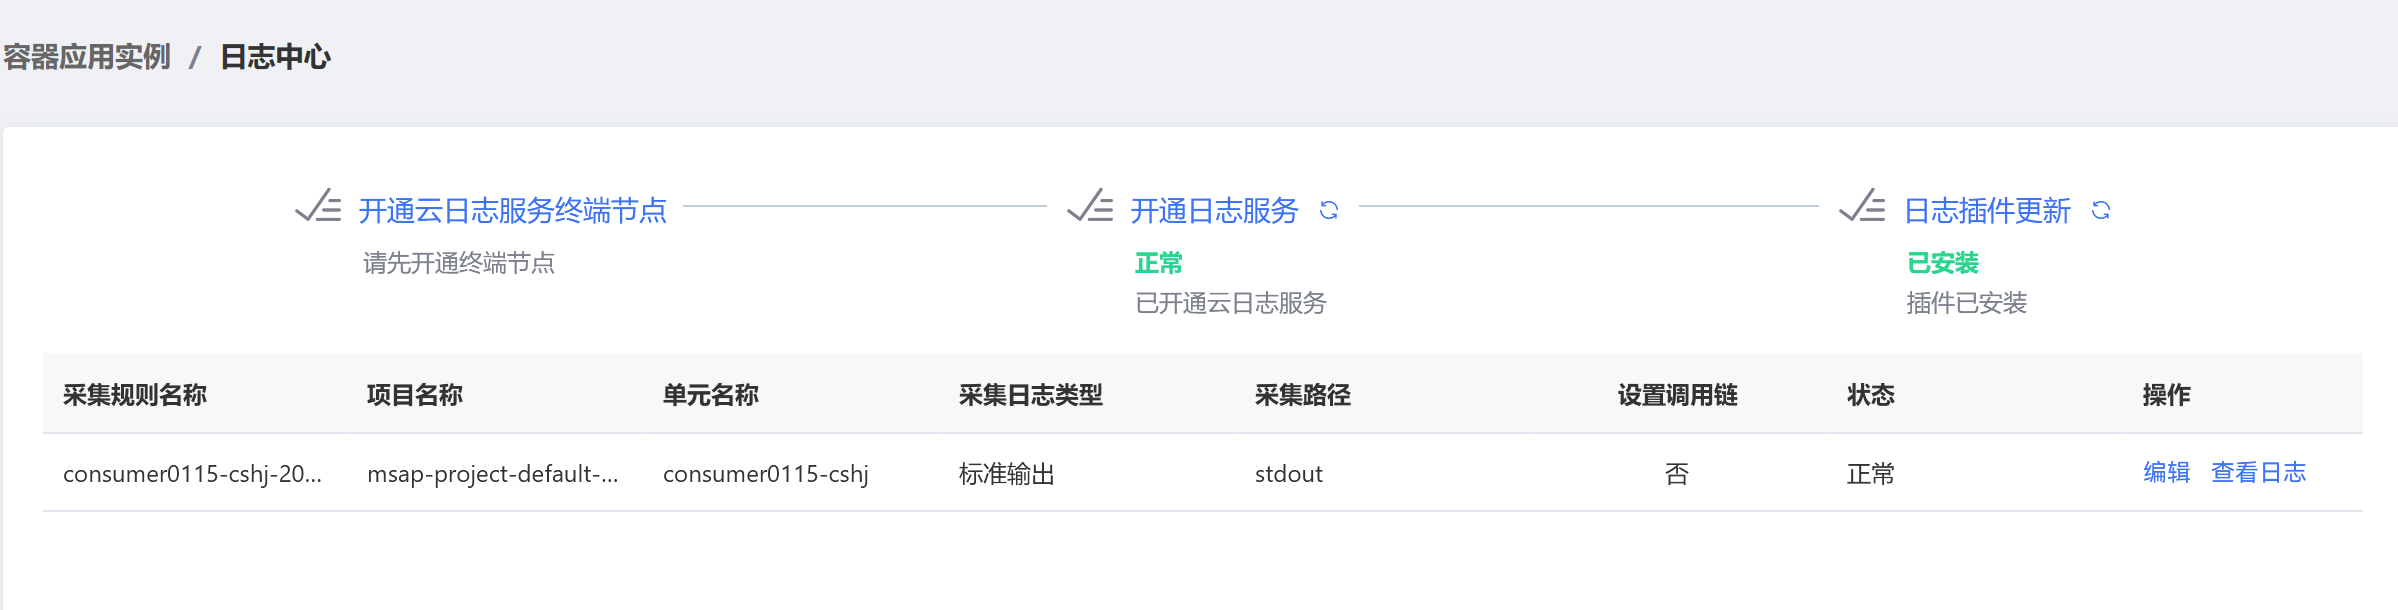Refresh the 开通日志服务 status
The width and height of the screenshot is (2398, 610).
tap(1328, 210)
